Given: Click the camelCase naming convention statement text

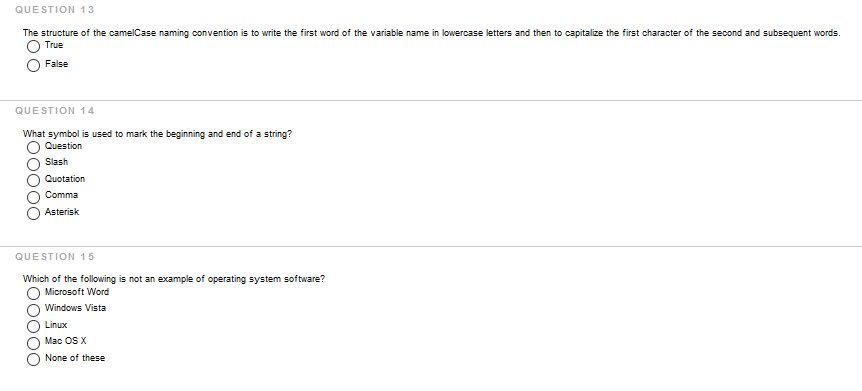Looking at the screenshot, I should pyautogui.click(x=432, y=33).
